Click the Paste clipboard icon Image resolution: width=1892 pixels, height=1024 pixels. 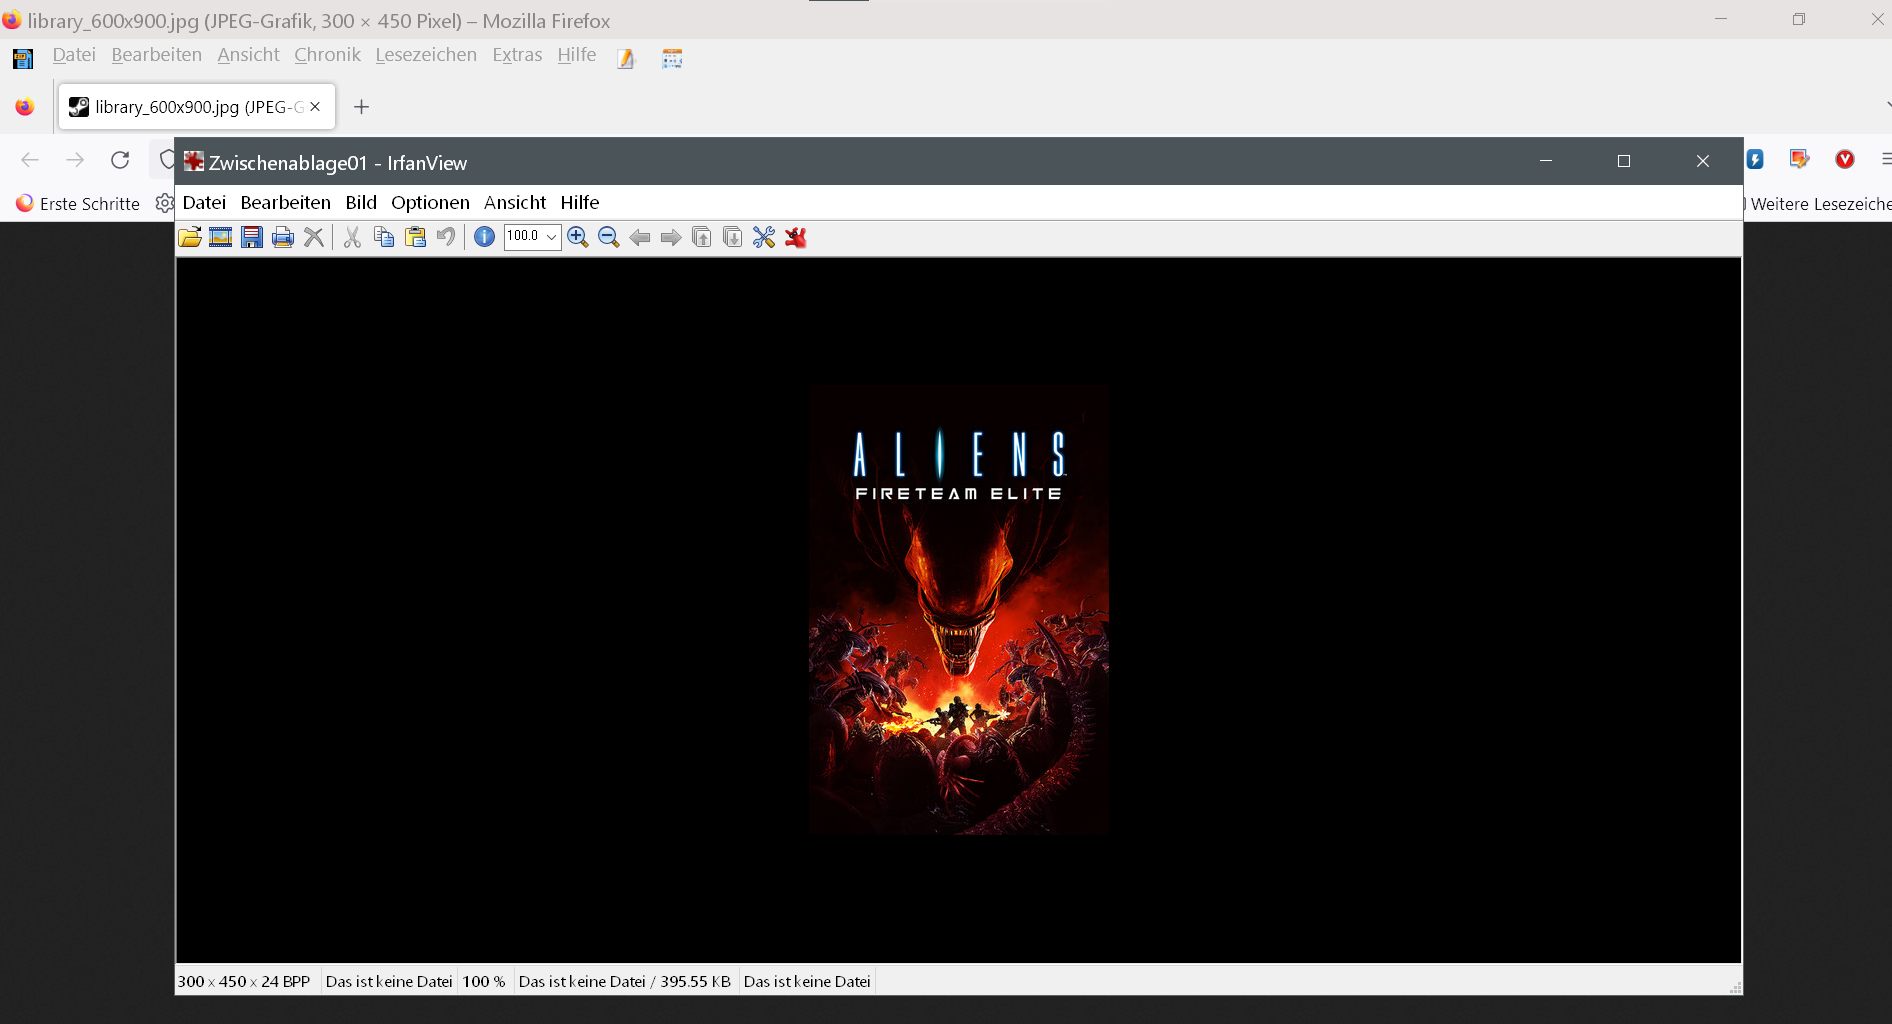[x=415, y=237]
